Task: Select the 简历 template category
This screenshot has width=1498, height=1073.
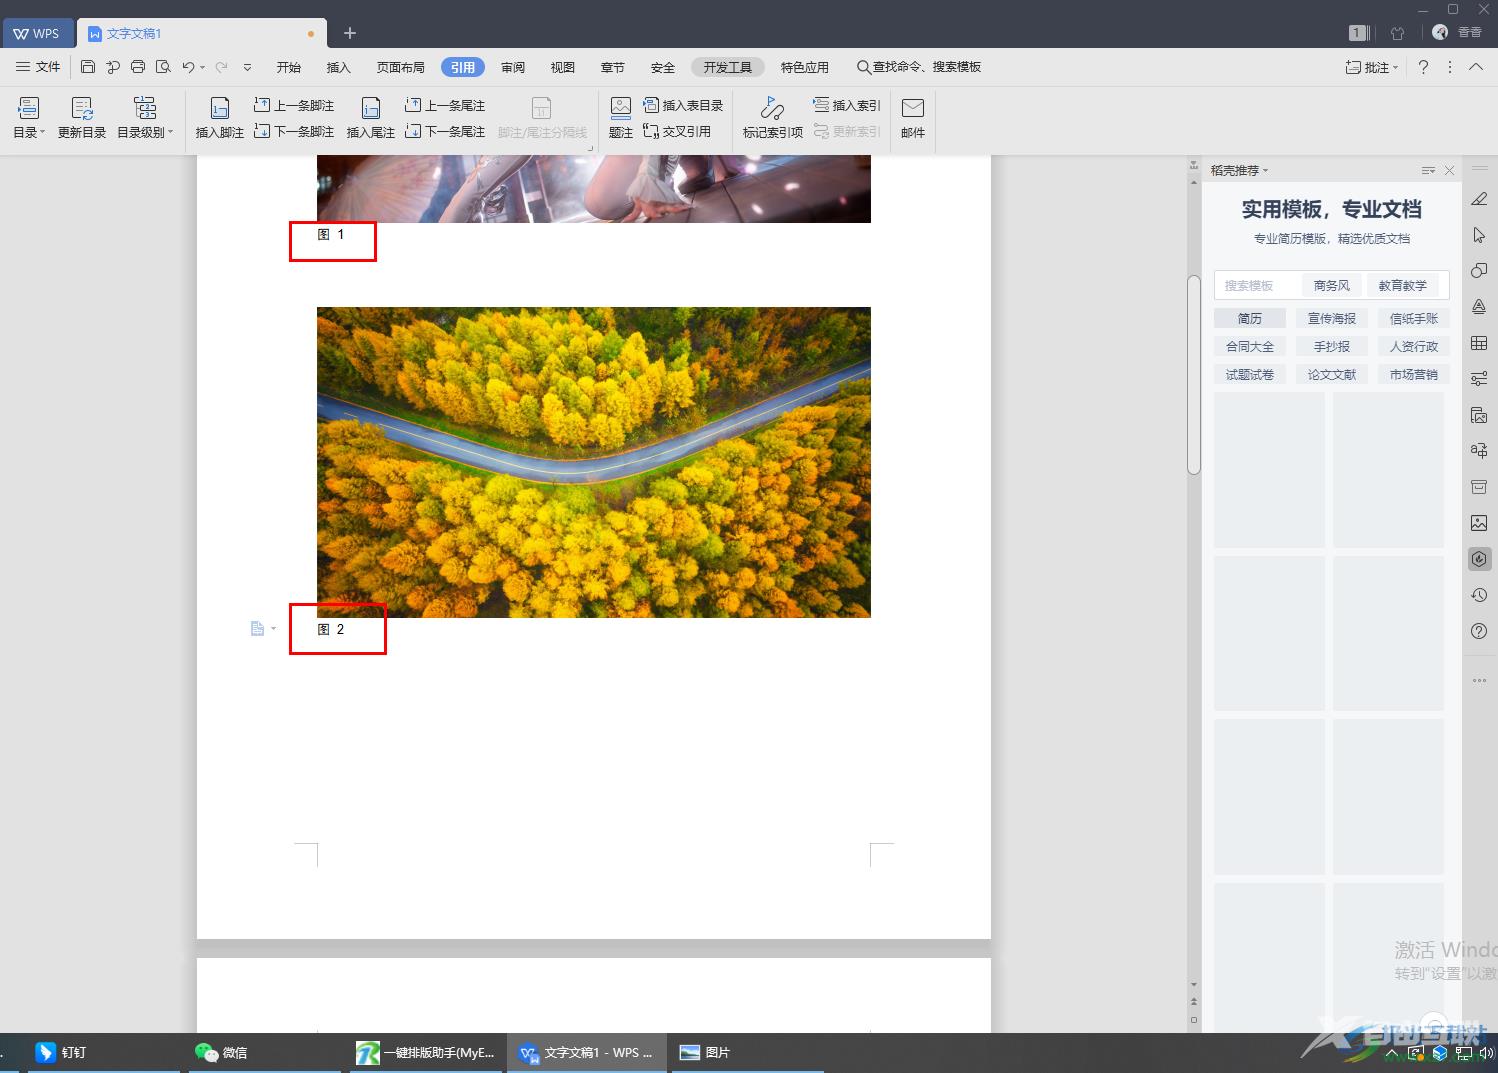Action: tap(1250, 318)
